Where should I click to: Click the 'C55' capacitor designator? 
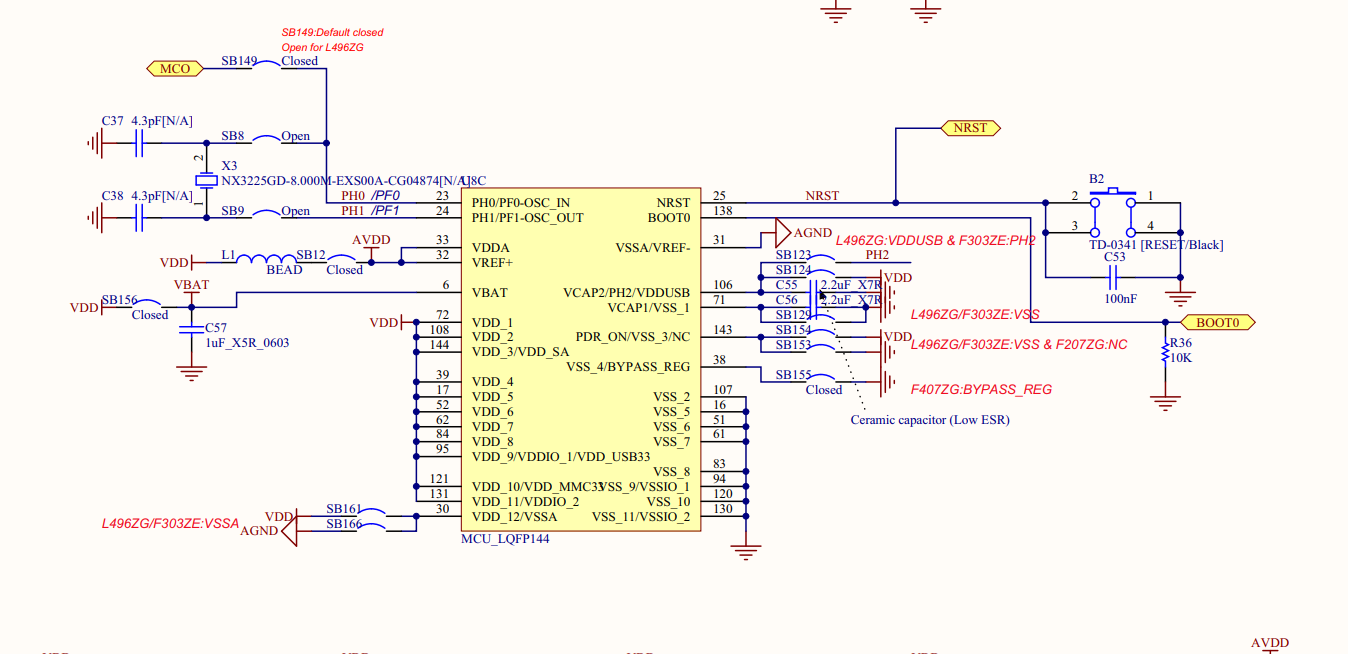coord(786,285)
